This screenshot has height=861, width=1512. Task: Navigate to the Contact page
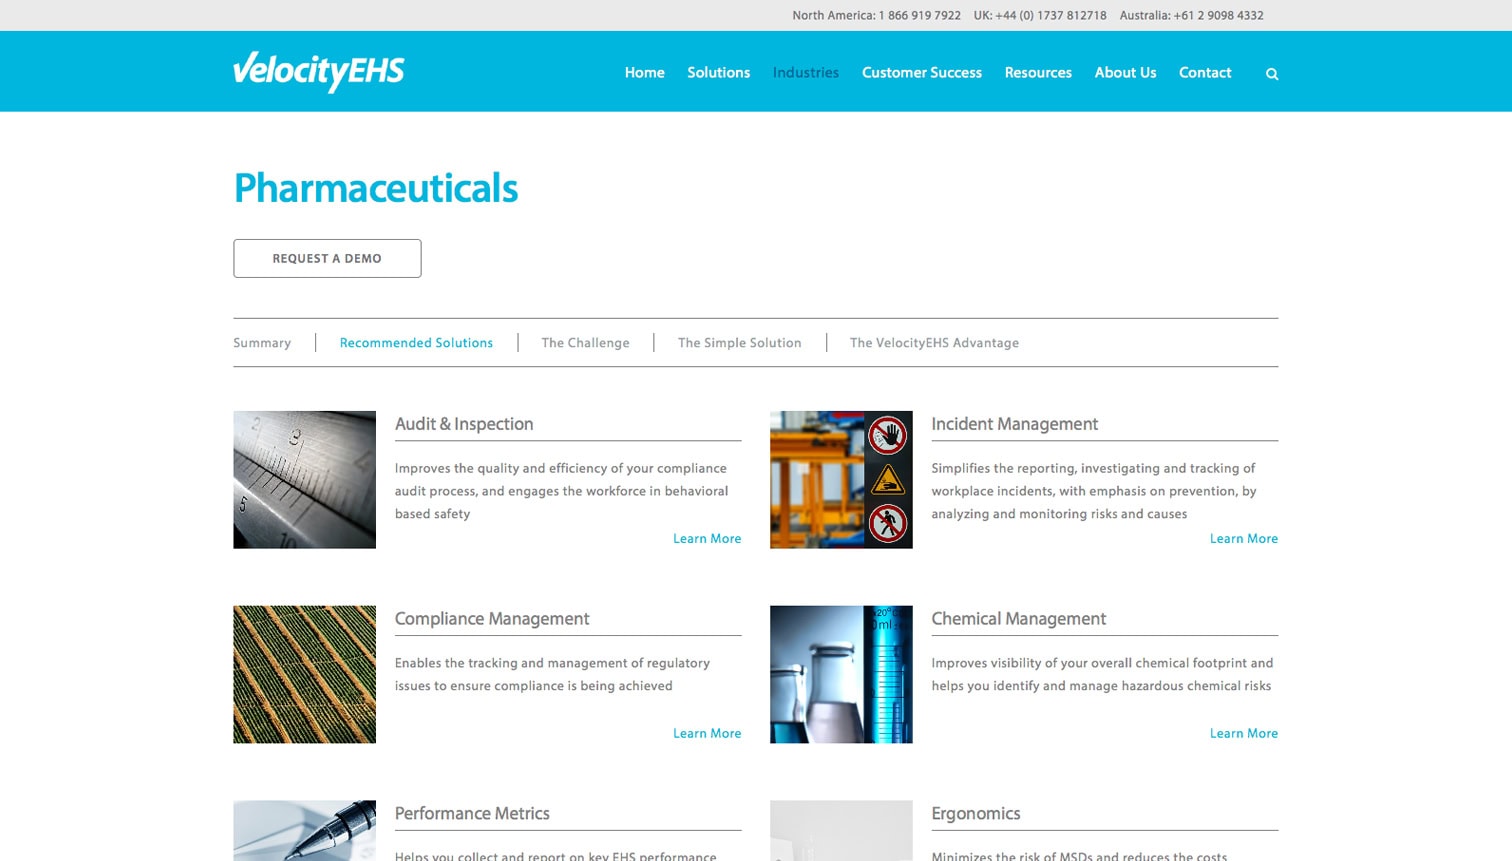[x=1204, y=73]
